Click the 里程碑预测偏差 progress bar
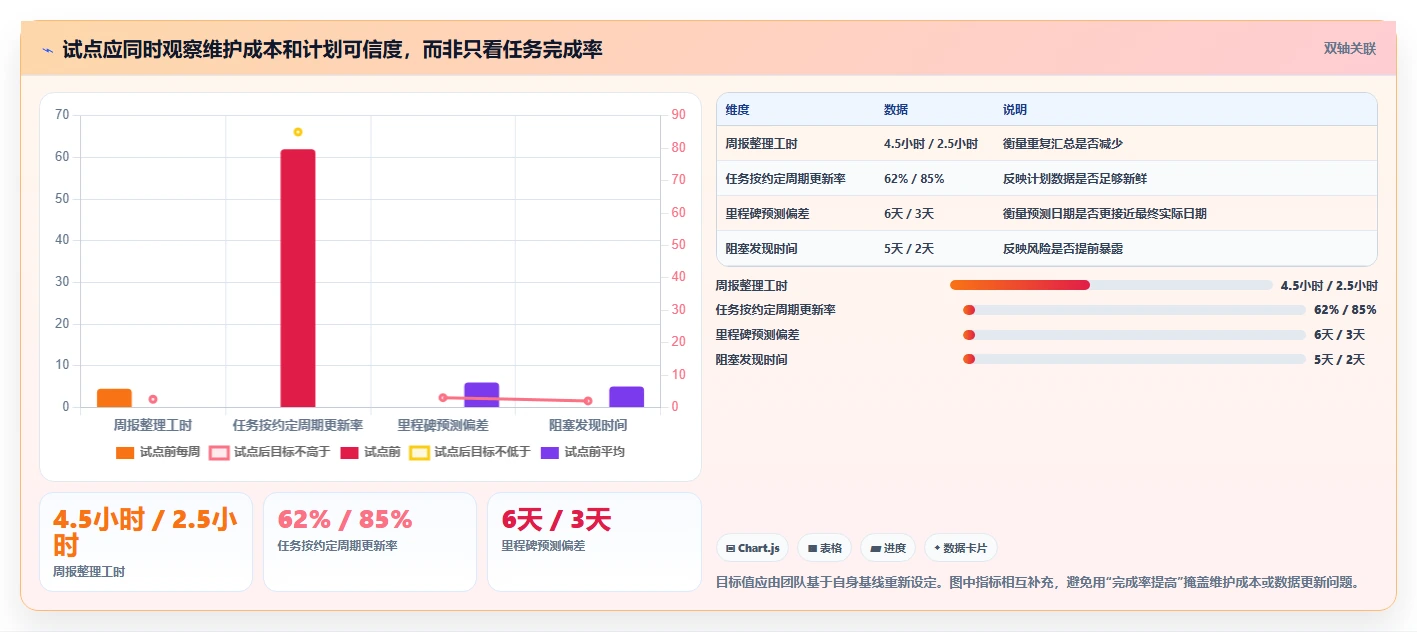 1134,335
